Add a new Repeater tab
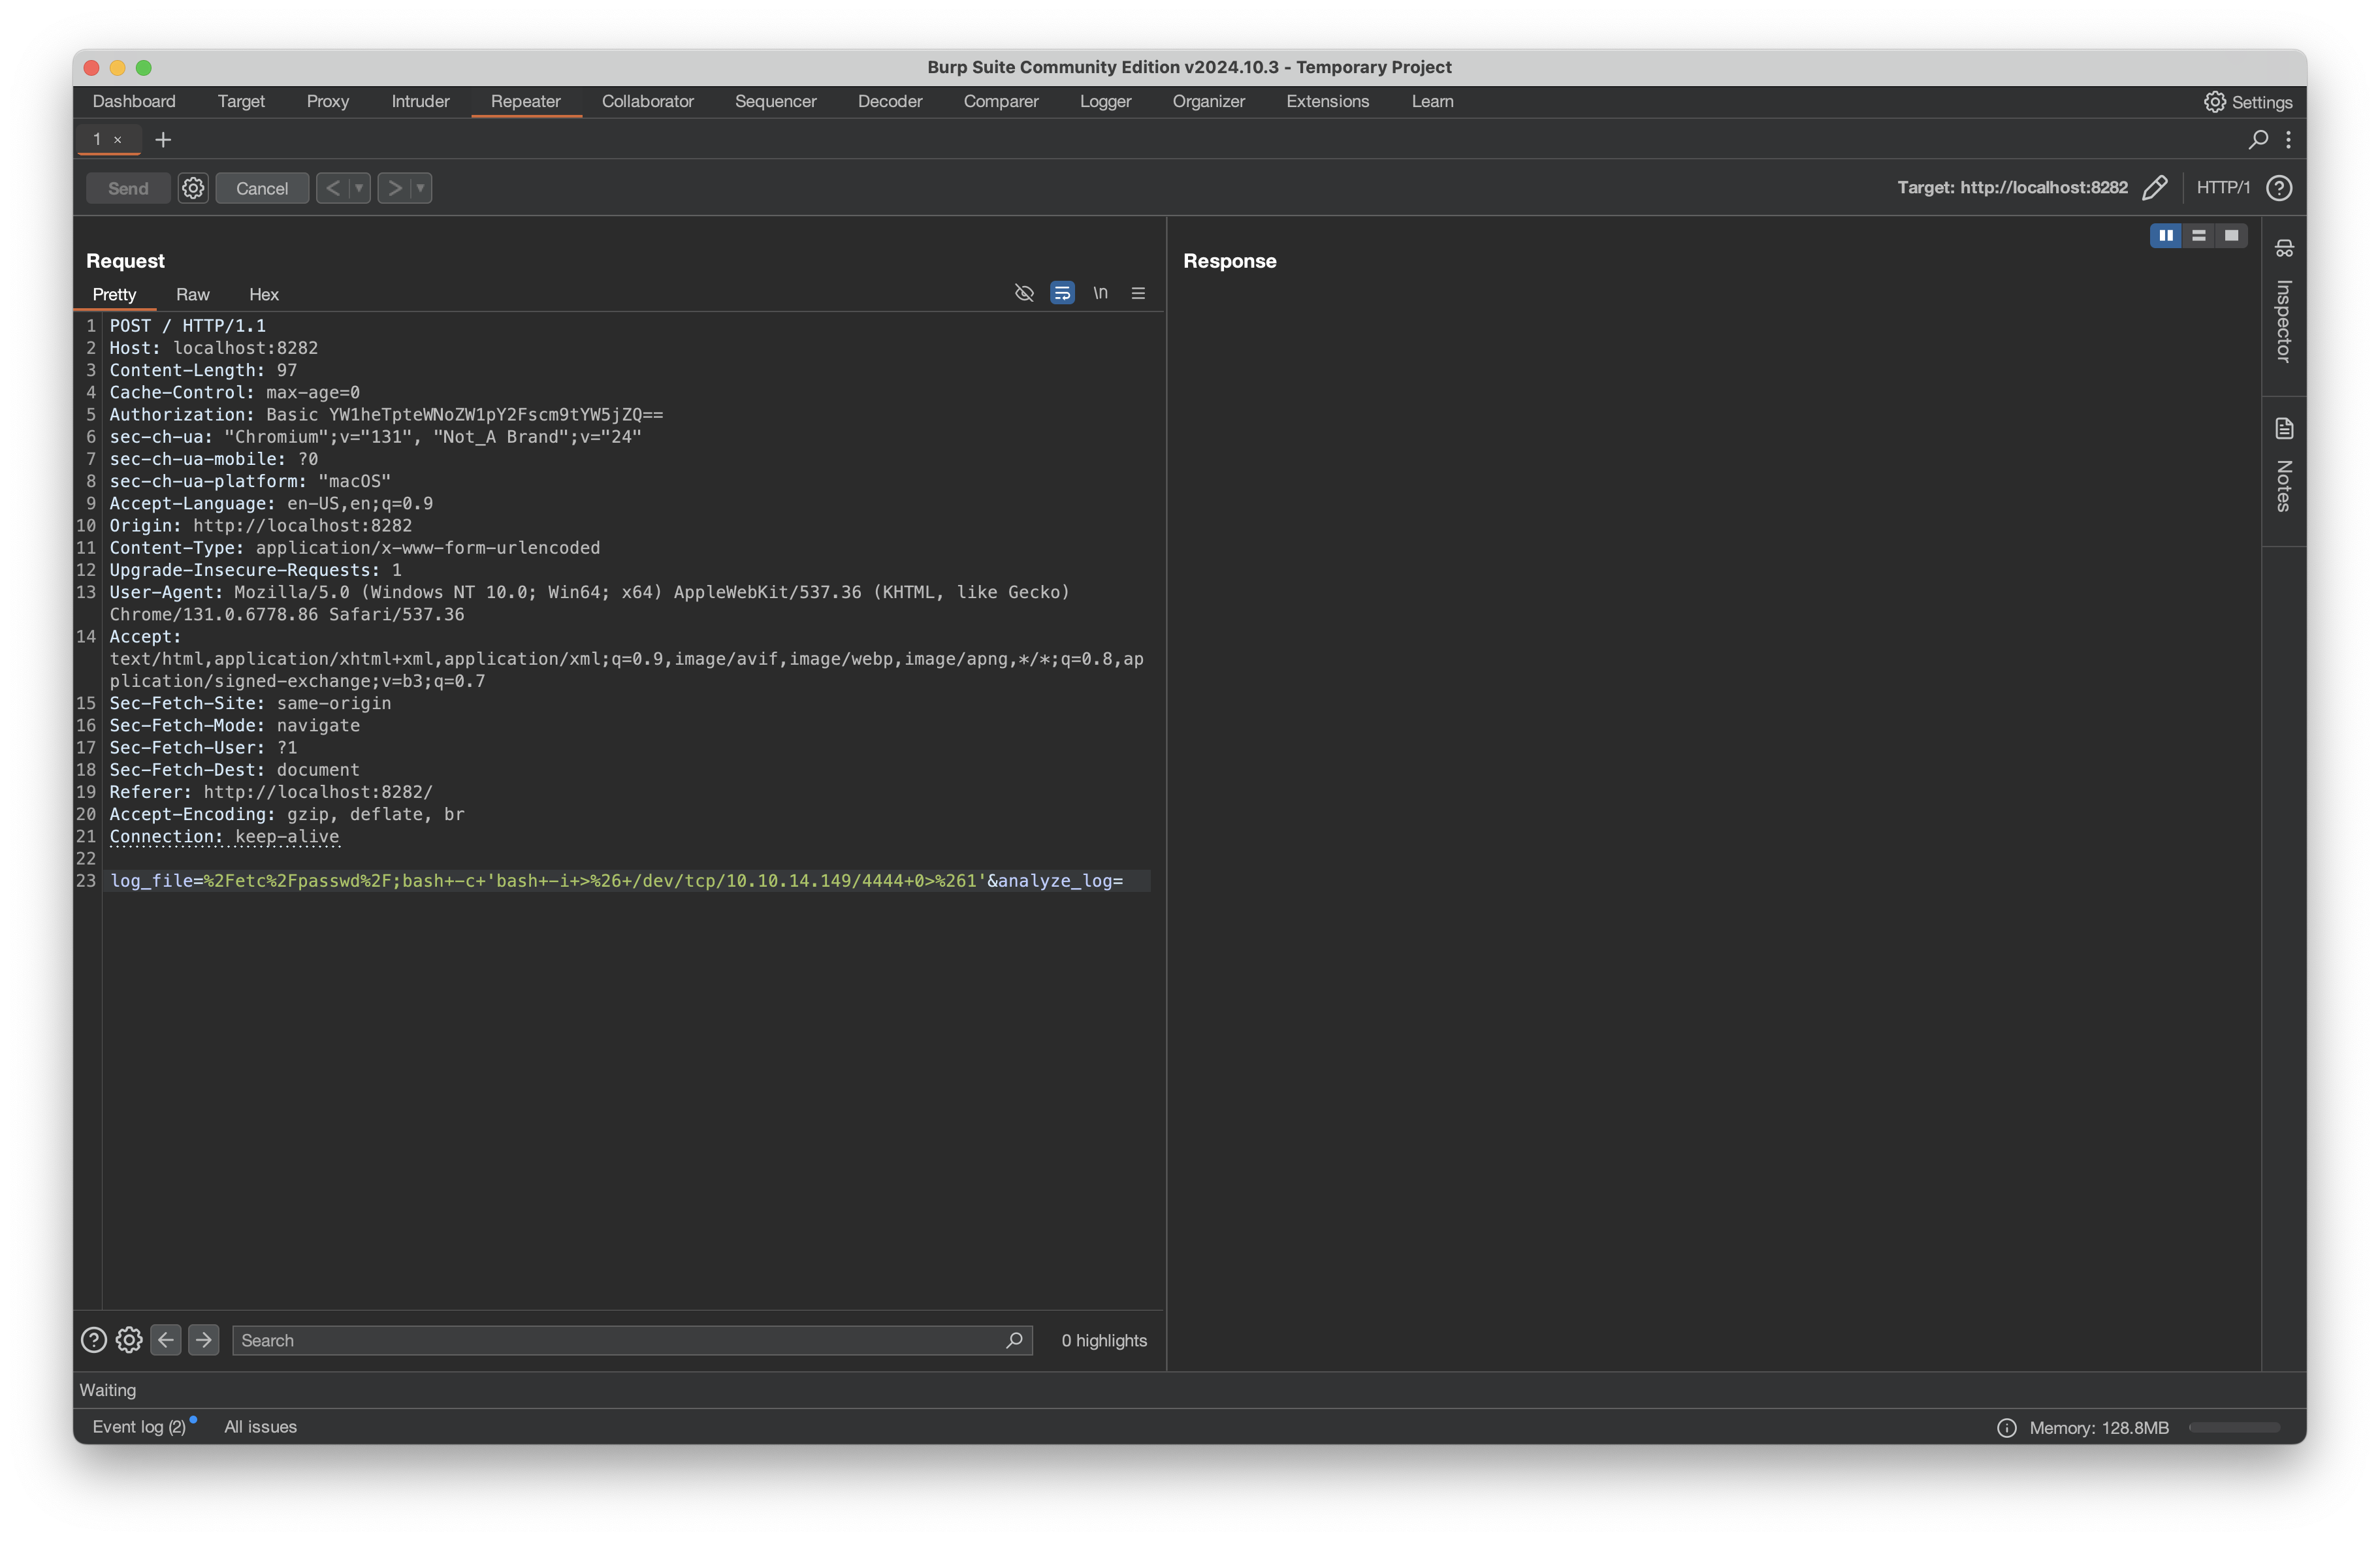This screenshot has width=2380, height=1541. 163,140
